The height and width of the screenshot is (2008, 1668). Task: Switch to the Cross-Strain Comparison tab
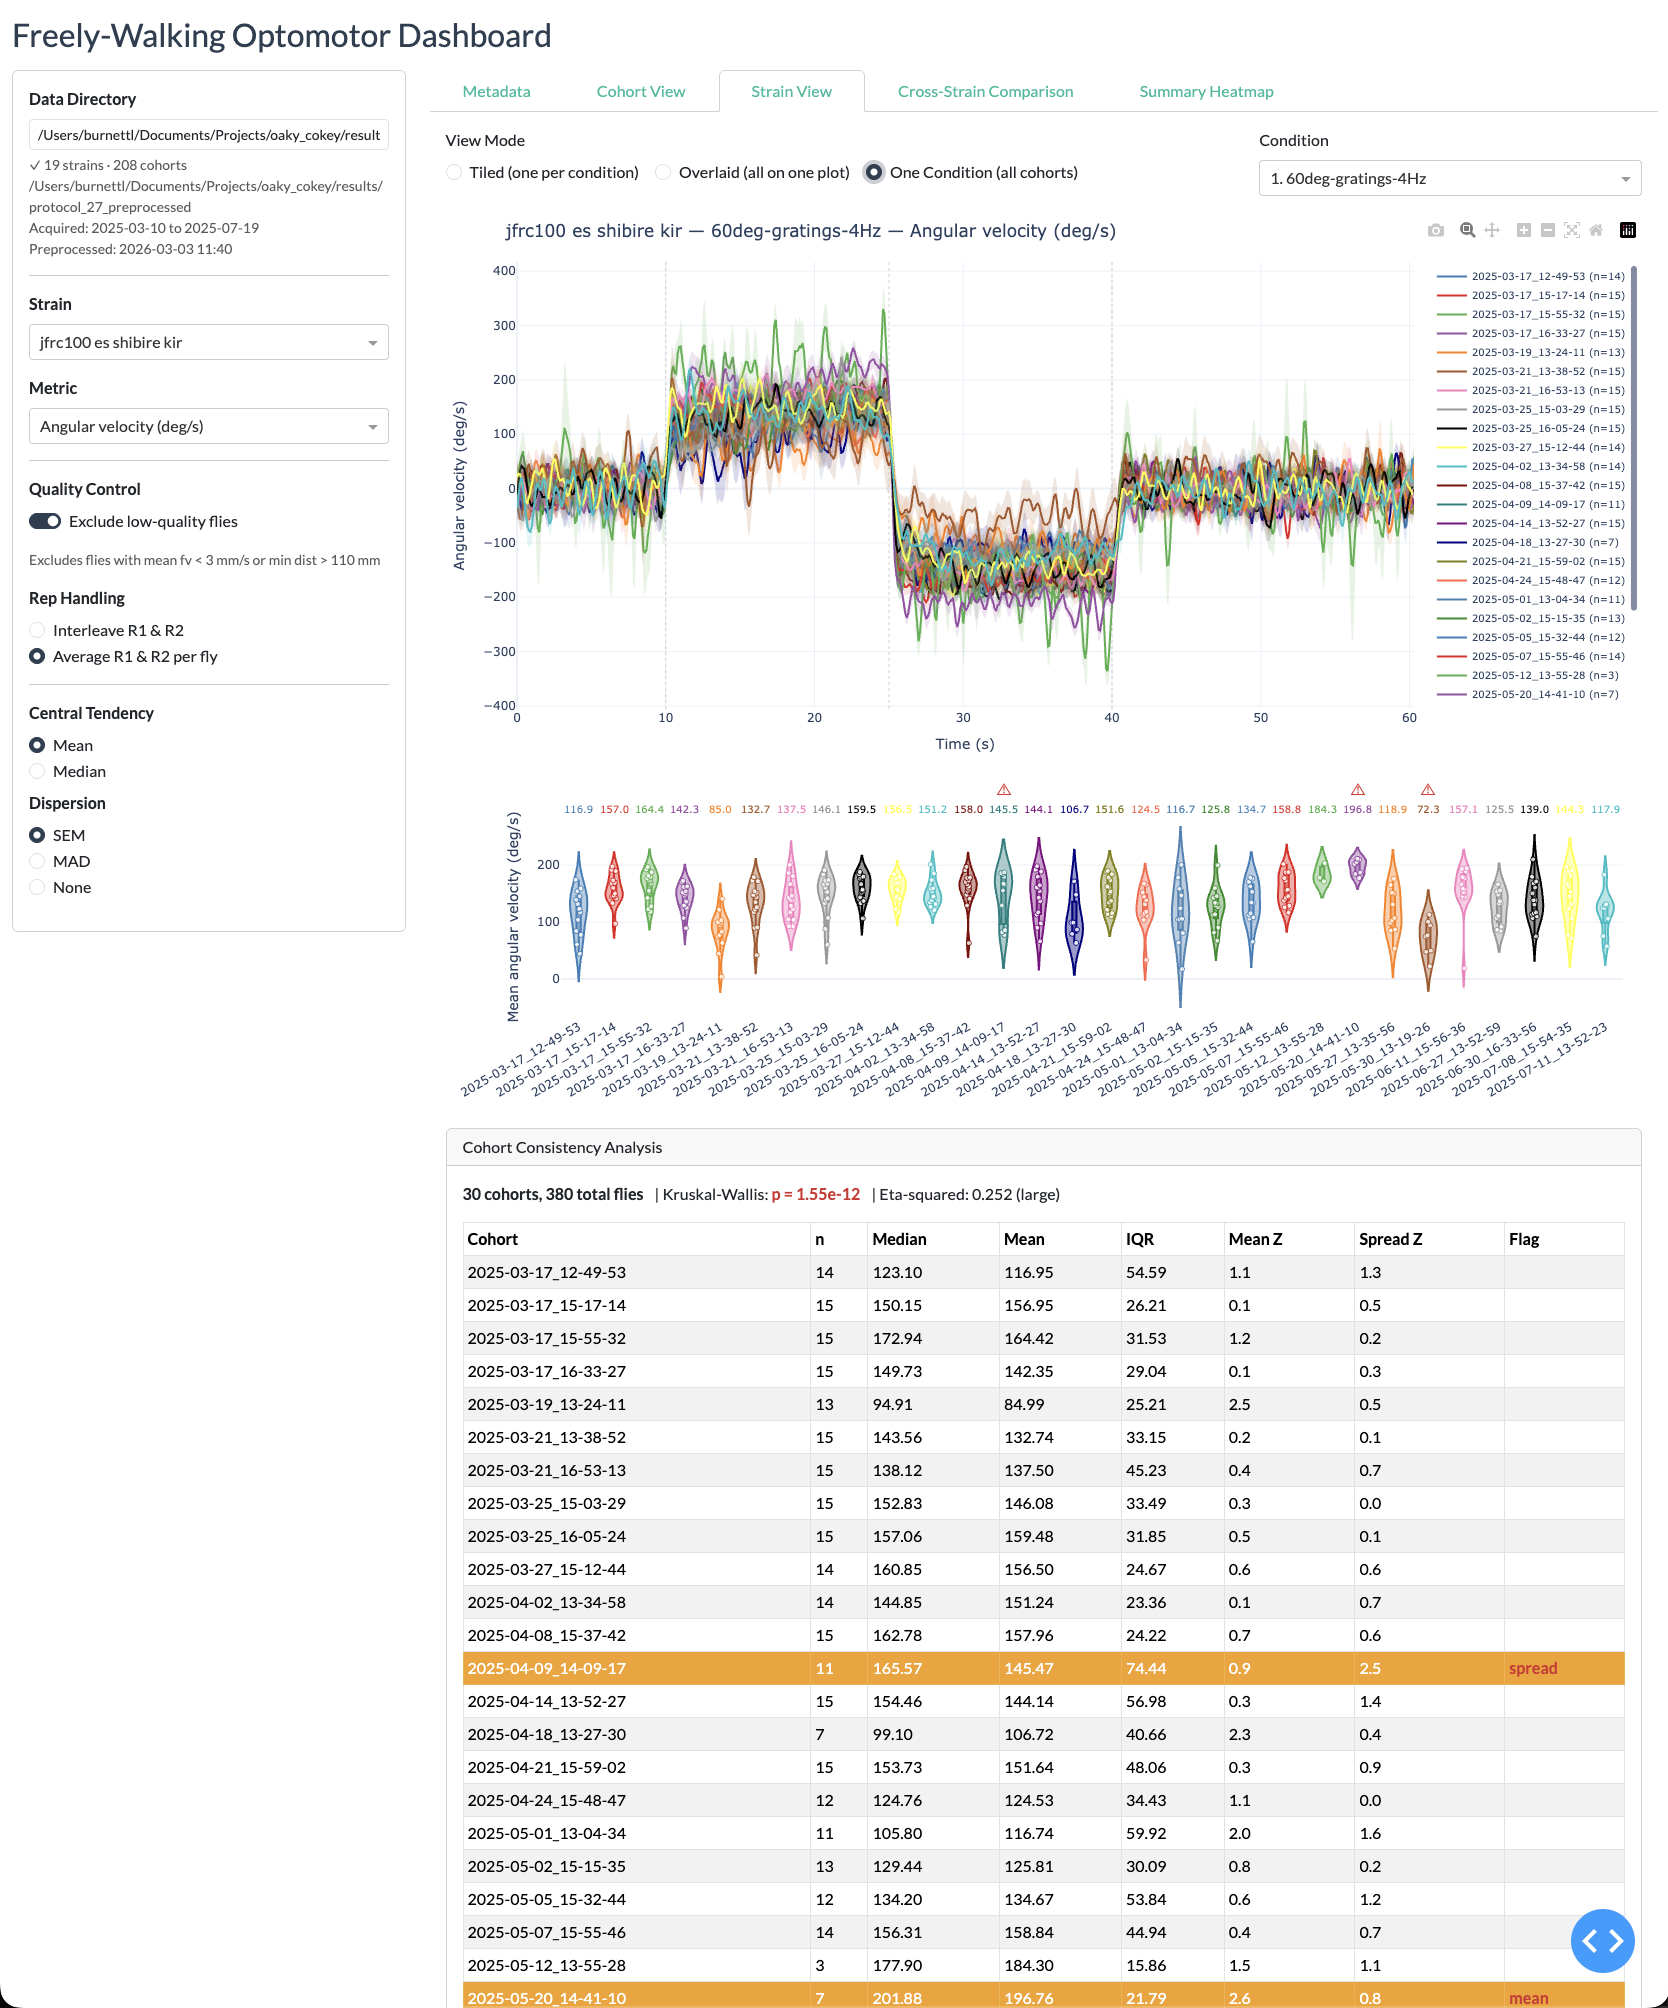(985, 91)
